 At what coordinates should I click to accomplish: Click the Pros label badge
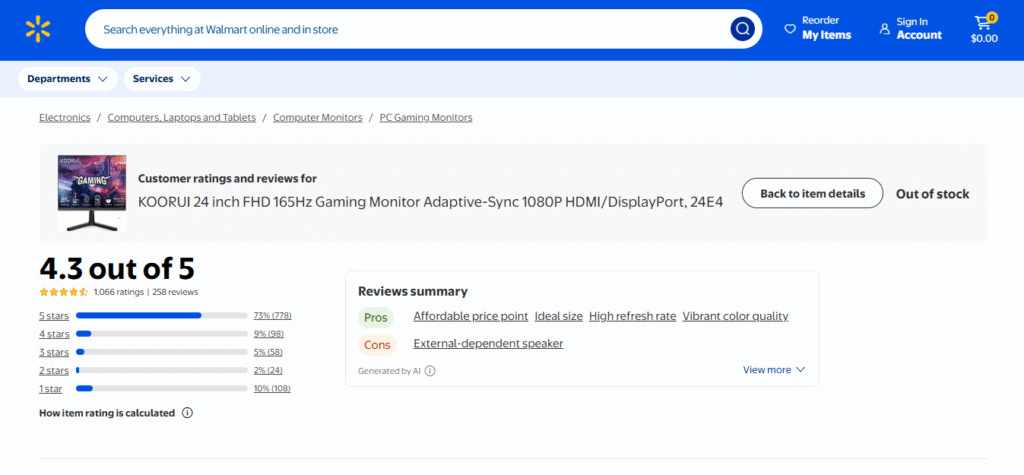pos(376,318)
